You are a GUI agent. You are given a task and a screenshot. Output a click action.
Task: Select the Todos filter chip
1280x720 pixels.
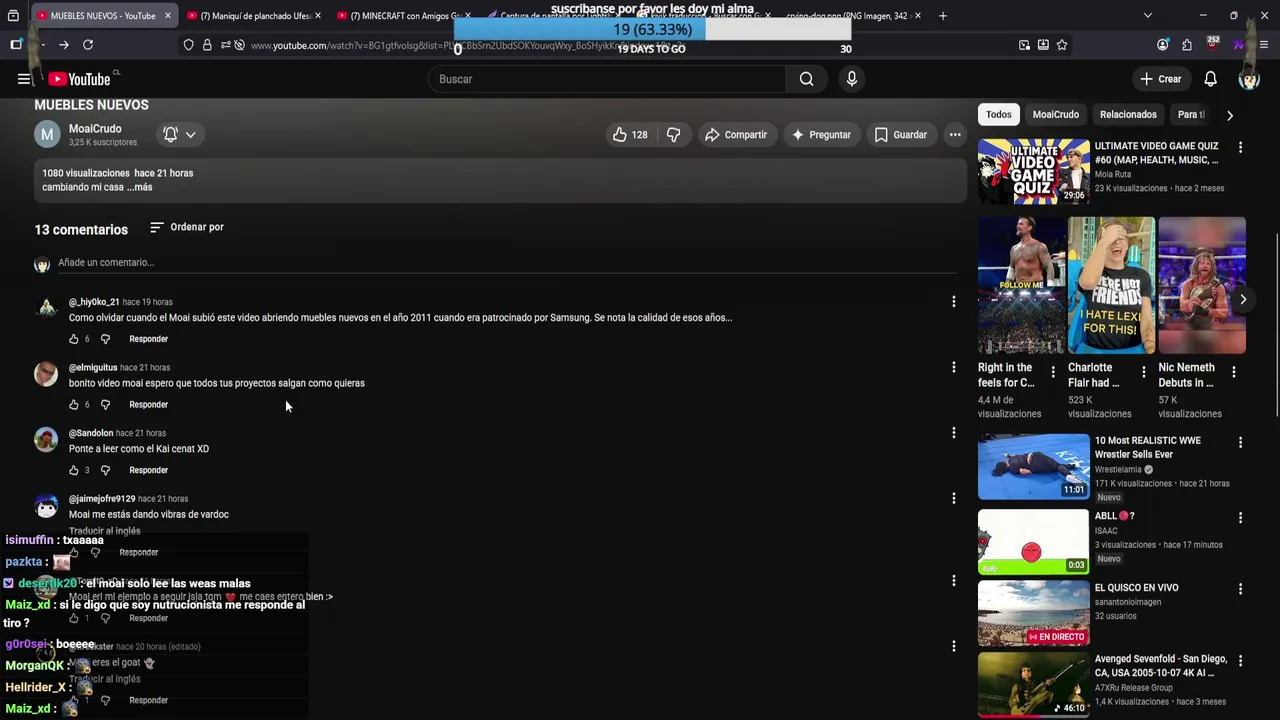(x=999, y=115)
